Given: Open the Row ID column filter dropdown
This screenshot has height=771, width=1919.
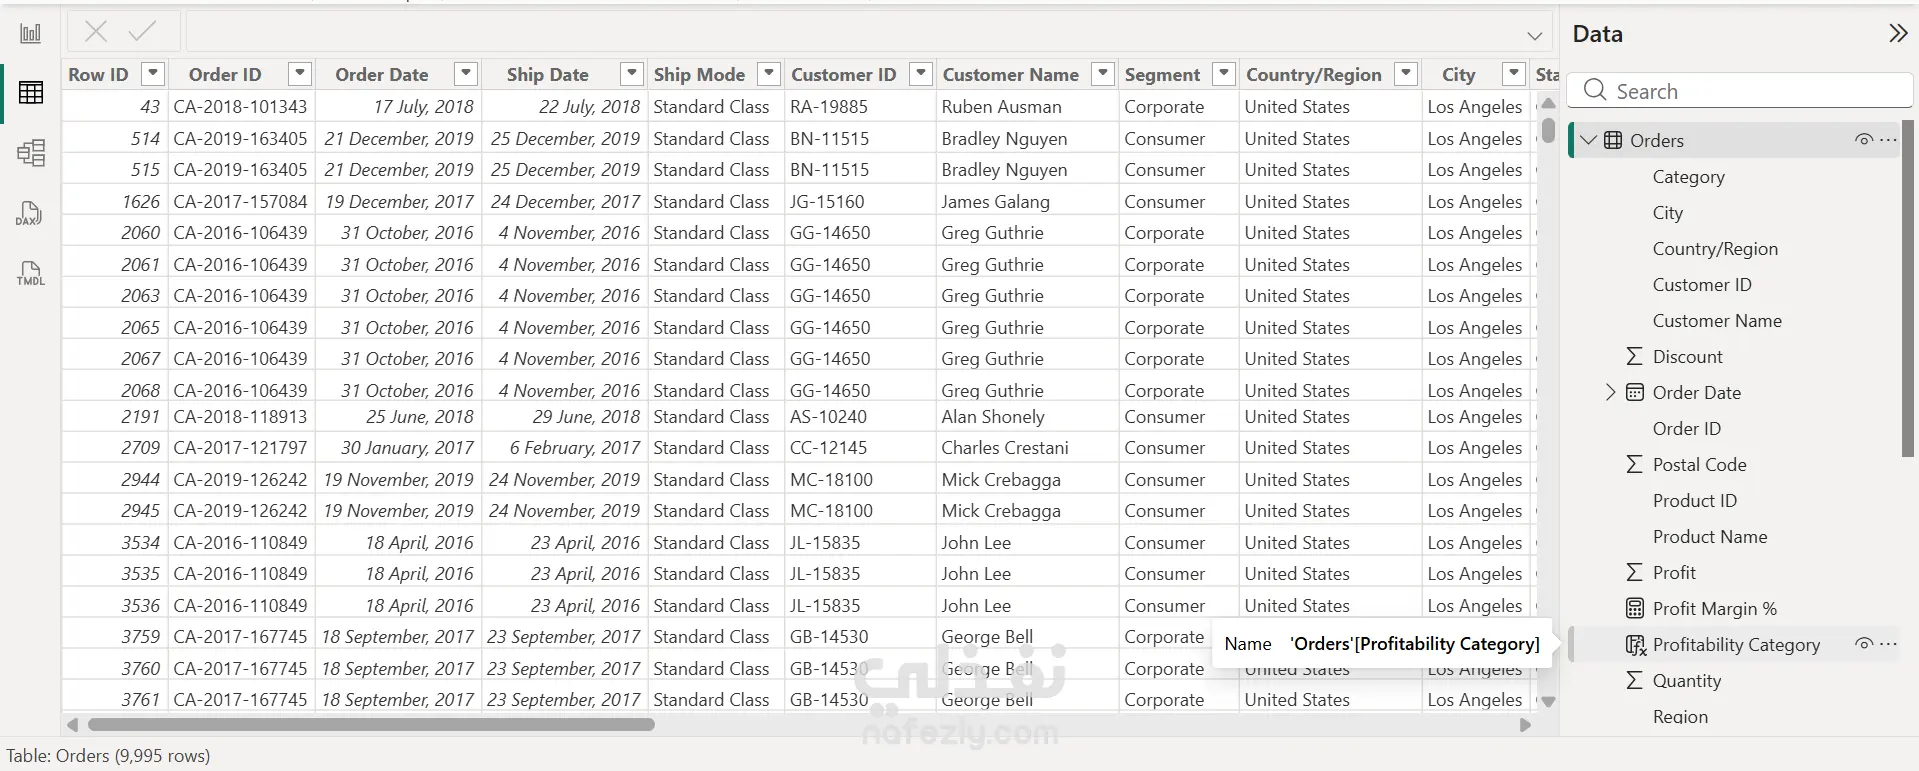Looking at the screenshot, I should pos(152,73).
